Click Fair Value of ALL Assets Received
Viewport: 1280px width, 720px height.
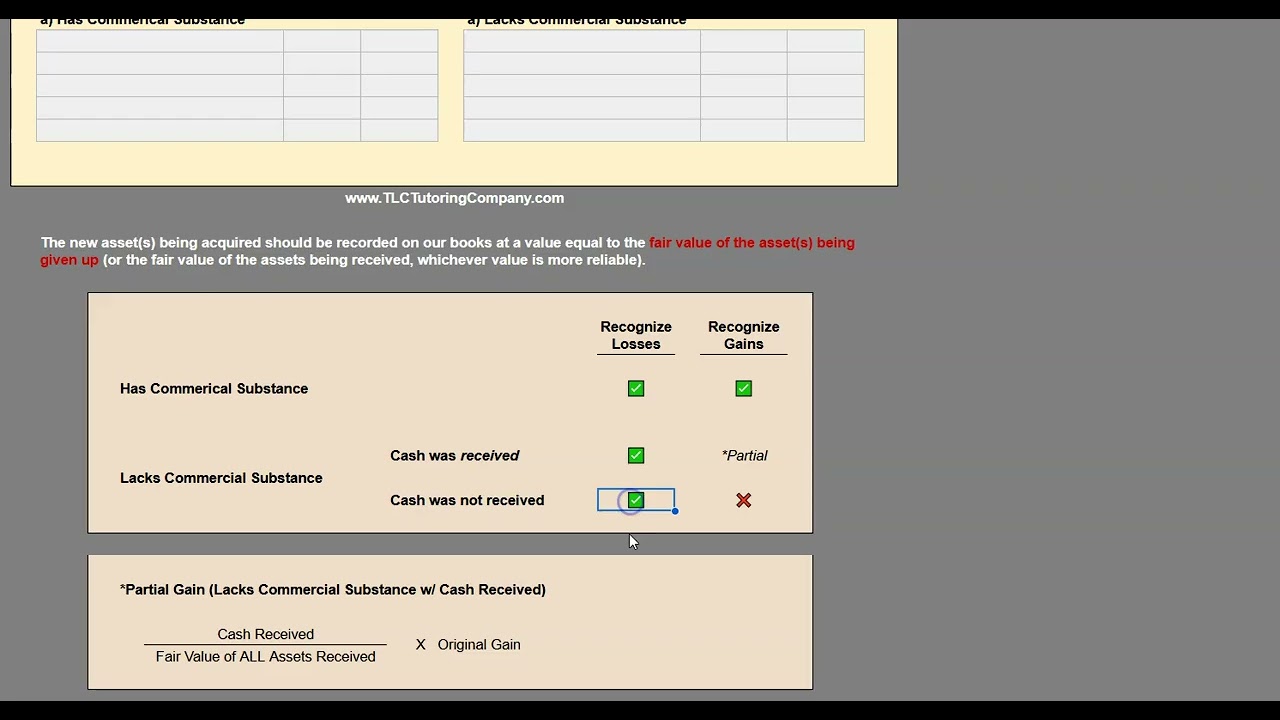click(x=266, y=656)
